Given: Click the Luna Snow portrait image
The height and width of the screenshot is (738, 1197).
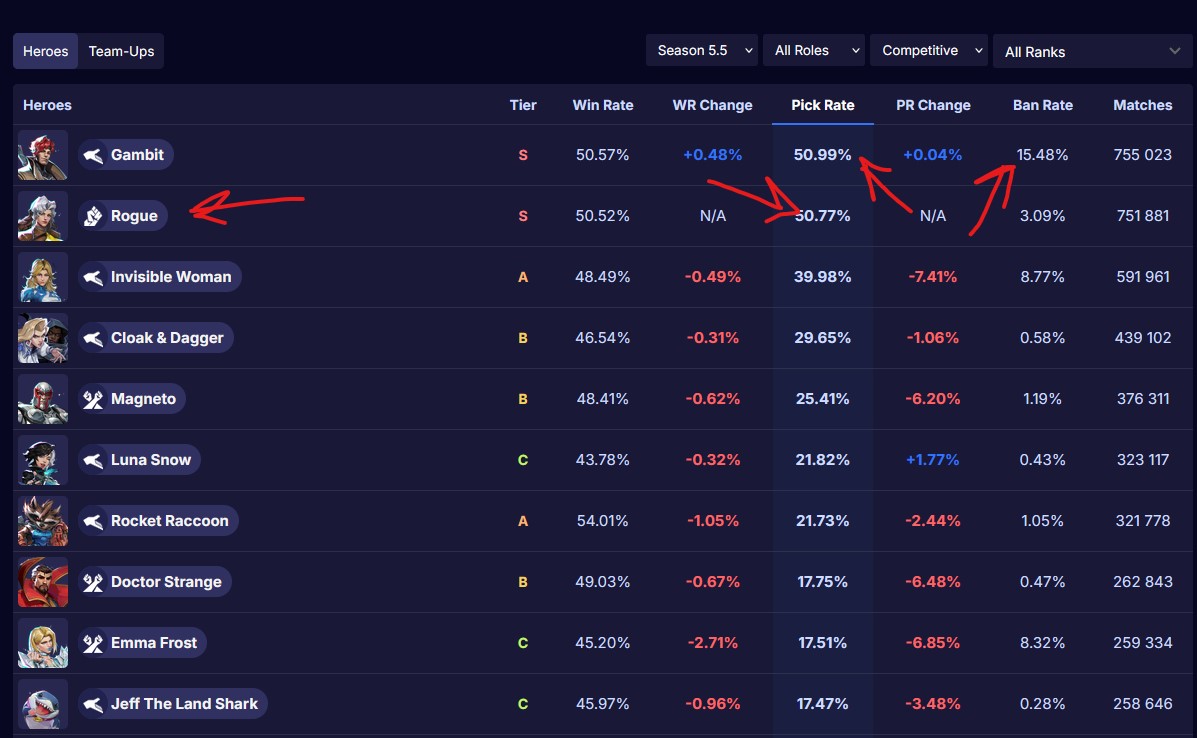Looking at the screenshot, I should point(43,460).
